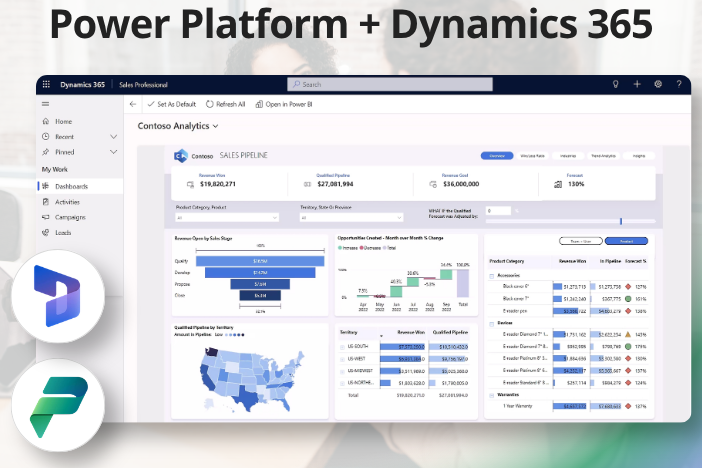Click the Leads phone icon
Image resolution: width=702 pixels, height=468 pixels.
46,232
